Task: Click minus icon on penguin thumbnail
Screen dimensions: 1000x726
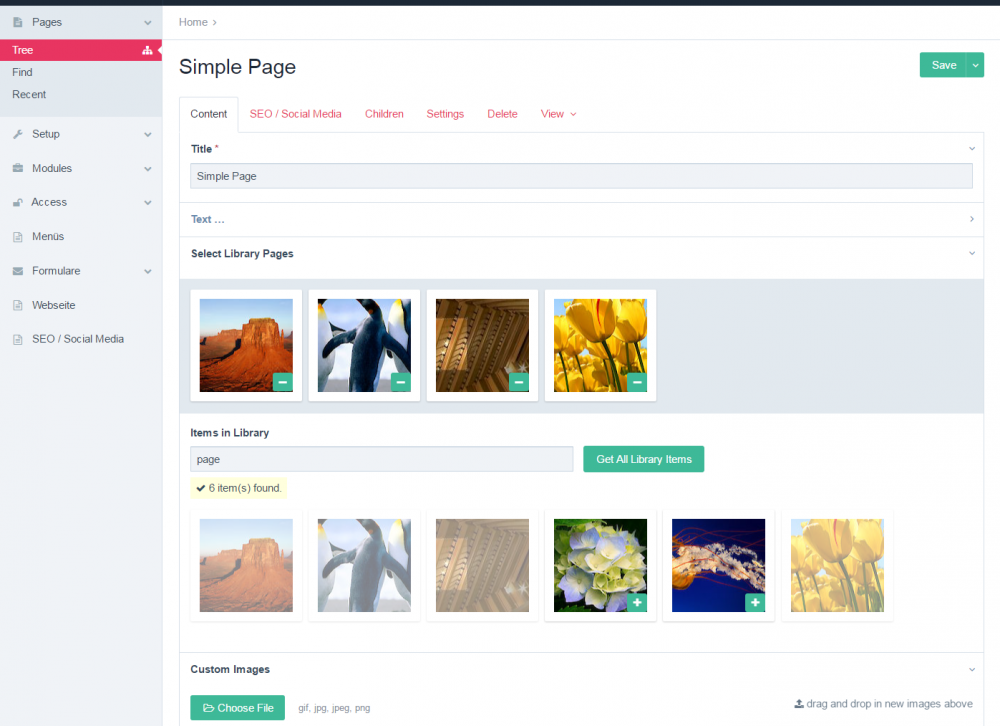Action: [x=400, y=382]
